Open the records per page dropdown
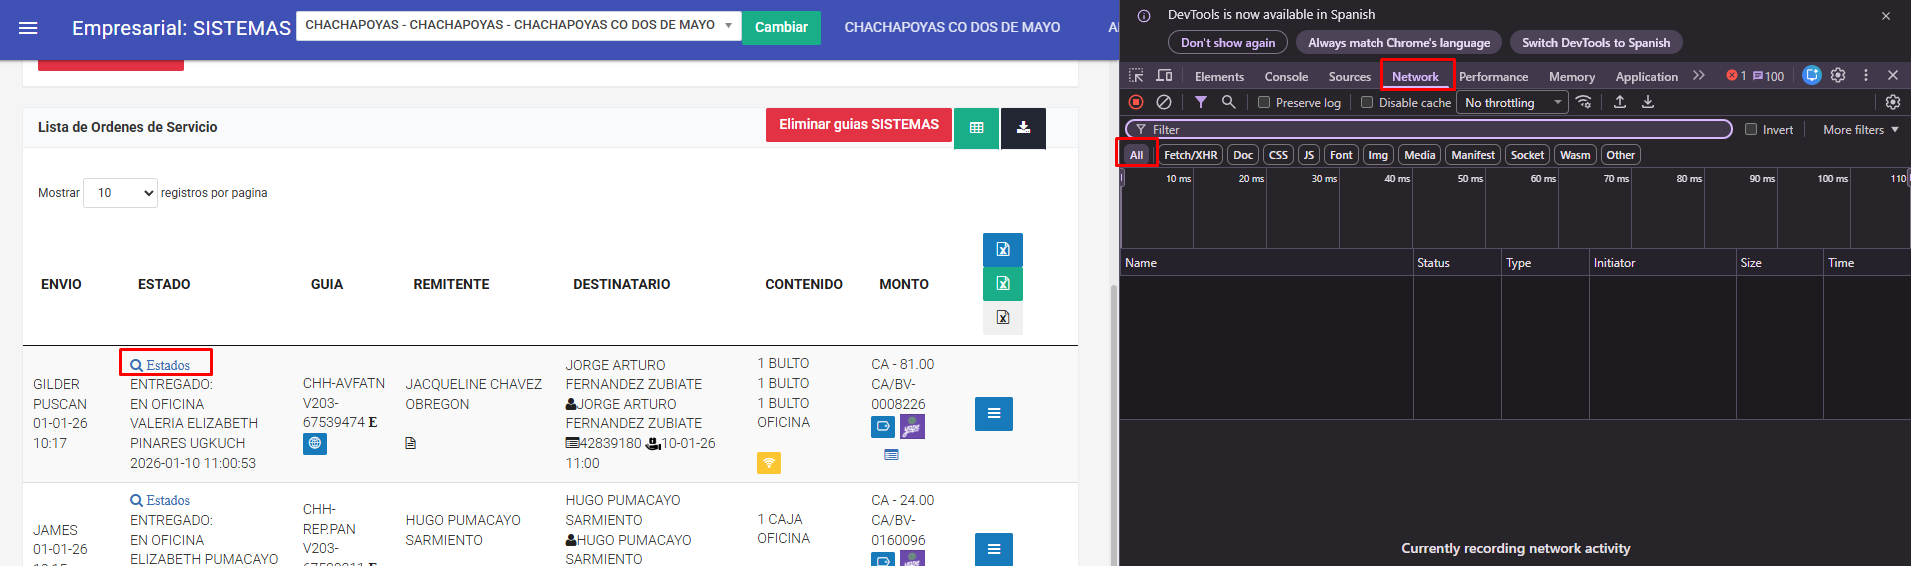Screen dimensions: 1911x566 click(120, 193)
